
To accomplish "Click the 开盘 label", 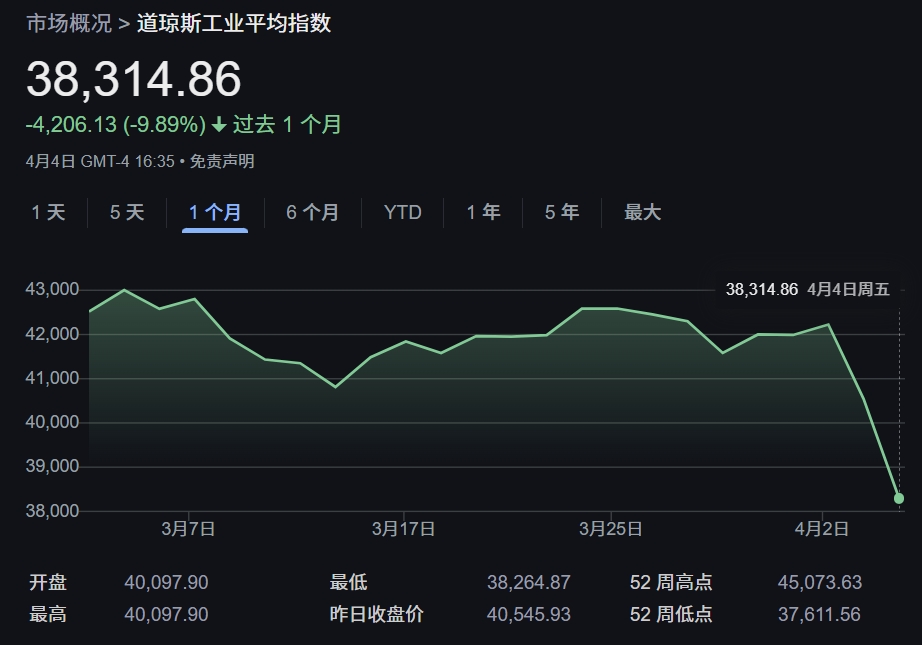I will point(48,582).
